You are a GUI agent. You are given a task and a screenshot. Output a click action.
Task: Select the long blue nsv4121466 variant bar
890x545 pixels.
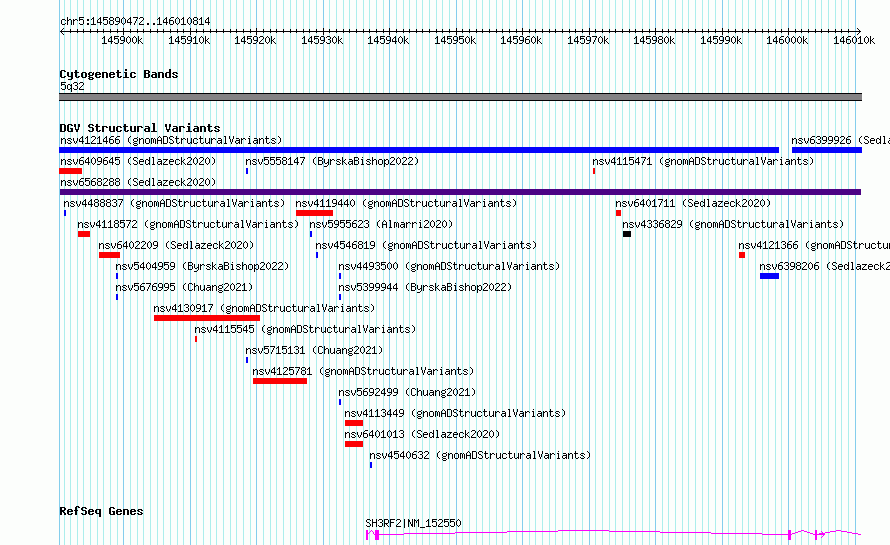[419, 150]
